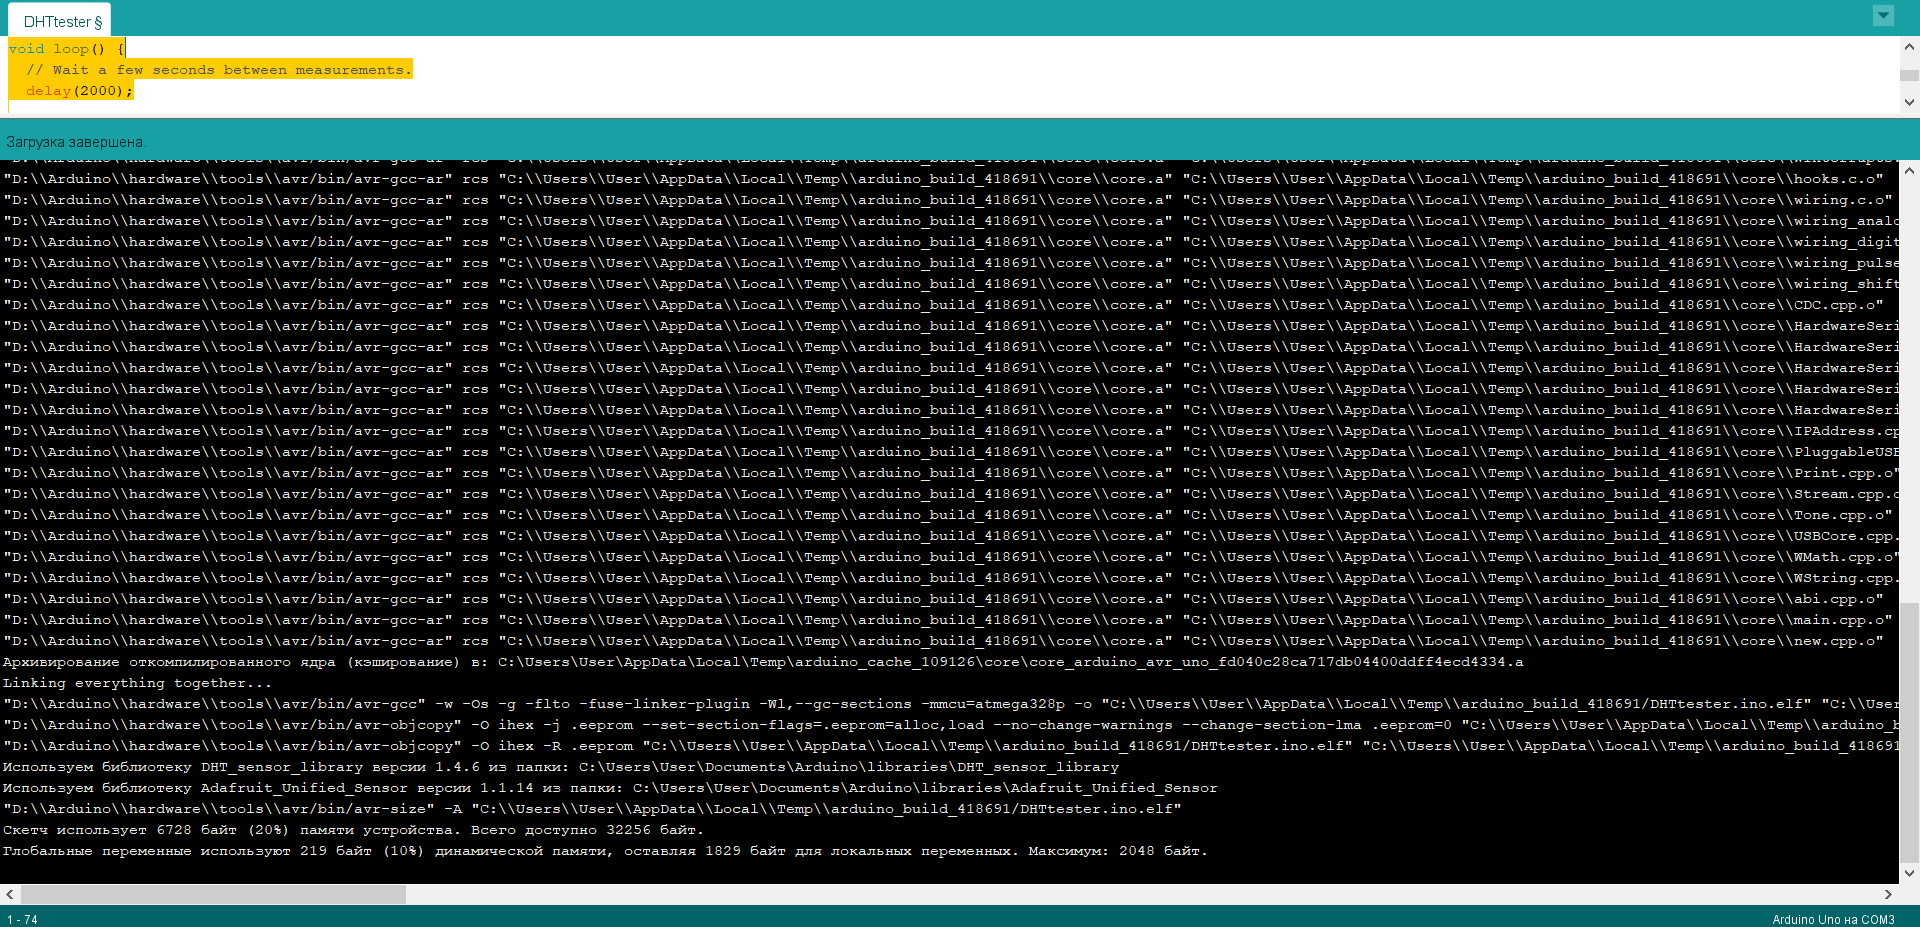Click the console horizontal scroll left arrow

[10, 894]
